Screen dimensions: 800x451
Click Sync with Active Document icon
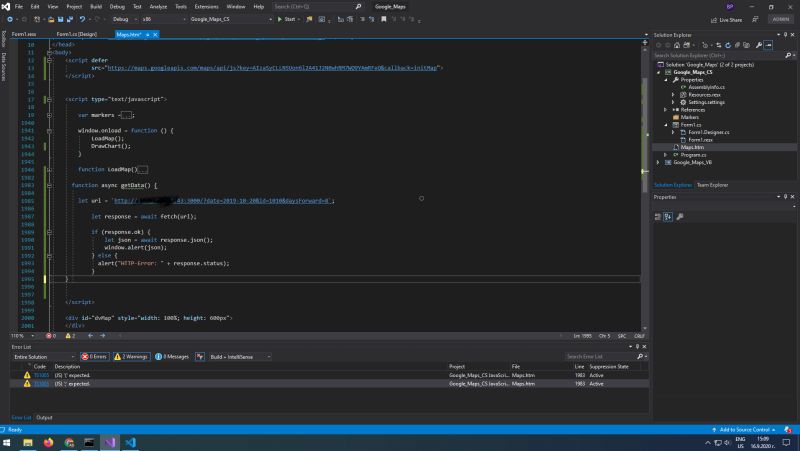pos(718,45)
